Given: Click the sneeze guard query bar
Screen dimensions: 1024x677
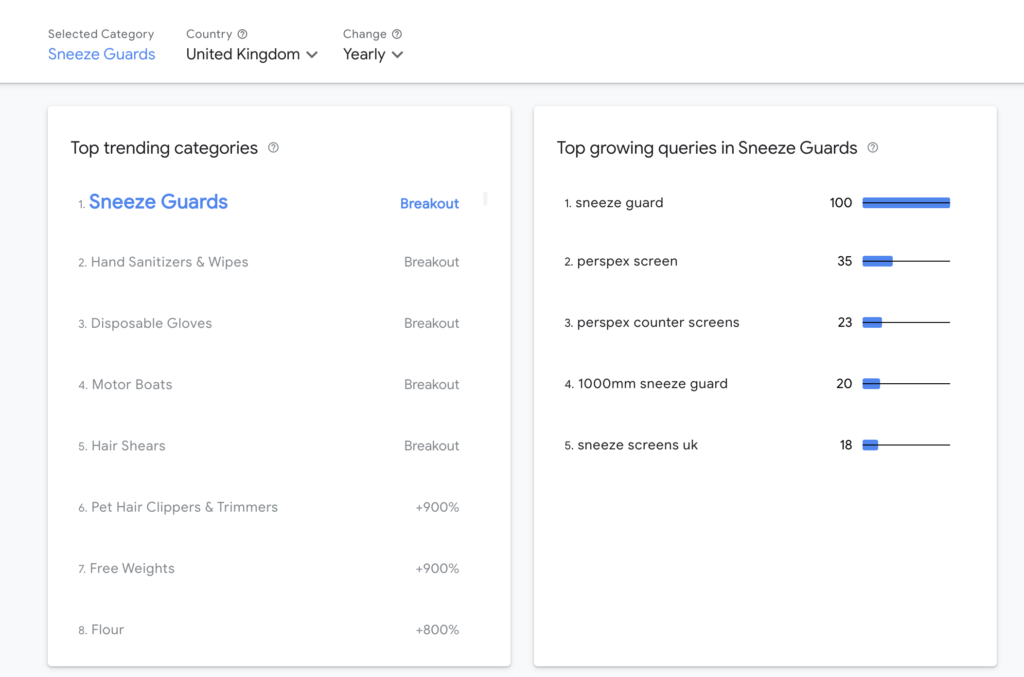Looking at the screenshot, I should click(905, 203).
